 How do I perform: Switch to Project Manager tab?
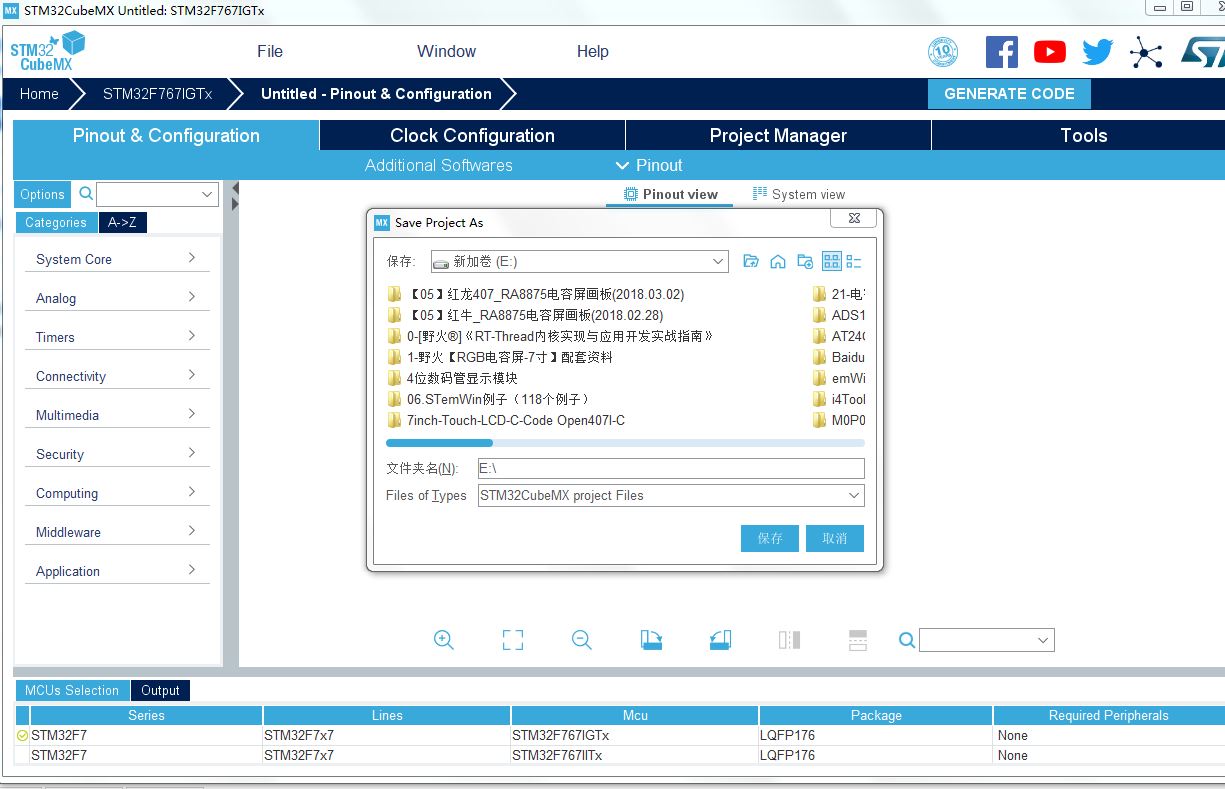click(778, 136)
